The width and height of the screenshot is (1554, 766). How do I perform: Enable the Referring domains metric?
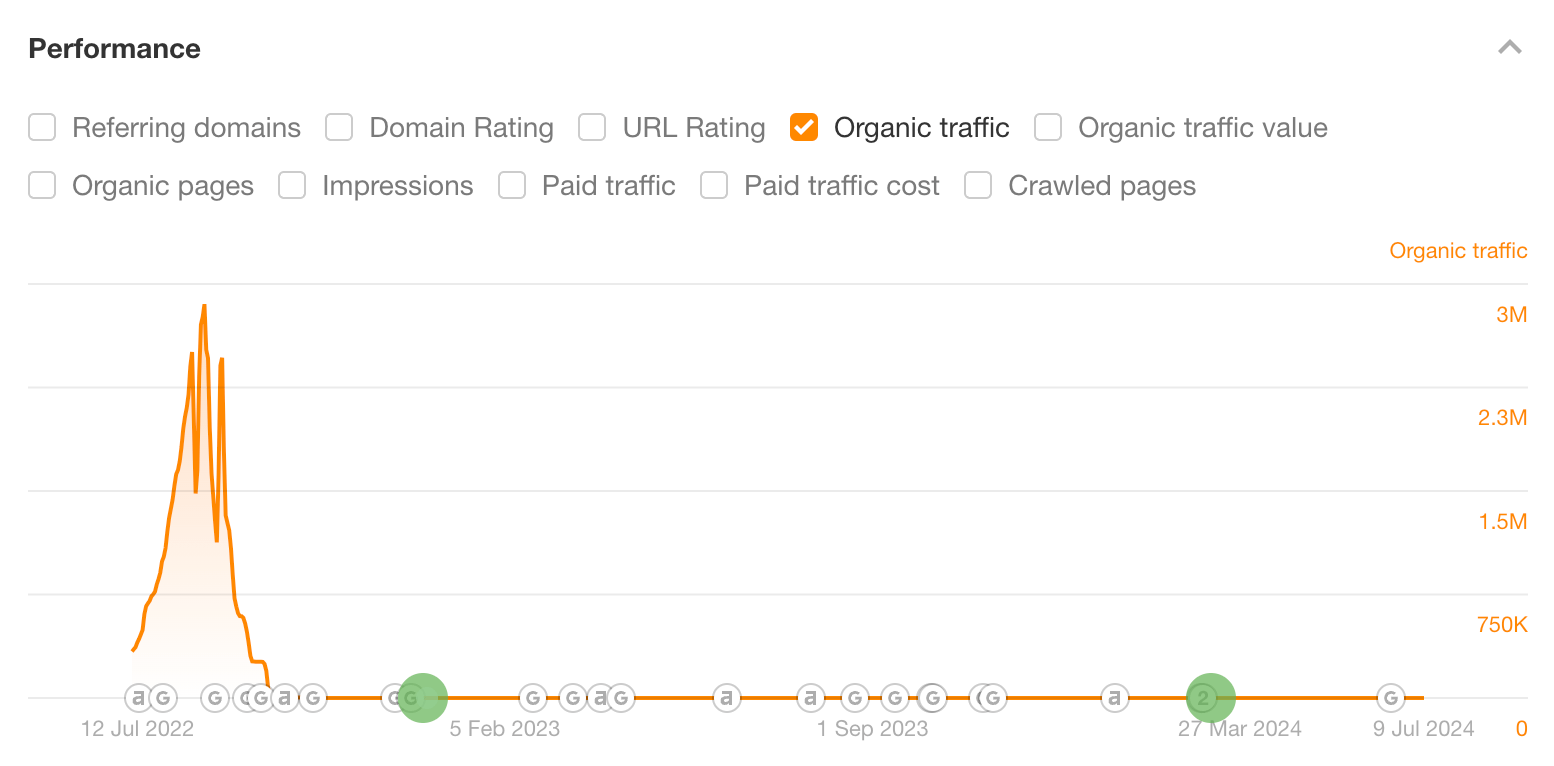[42, 128]
